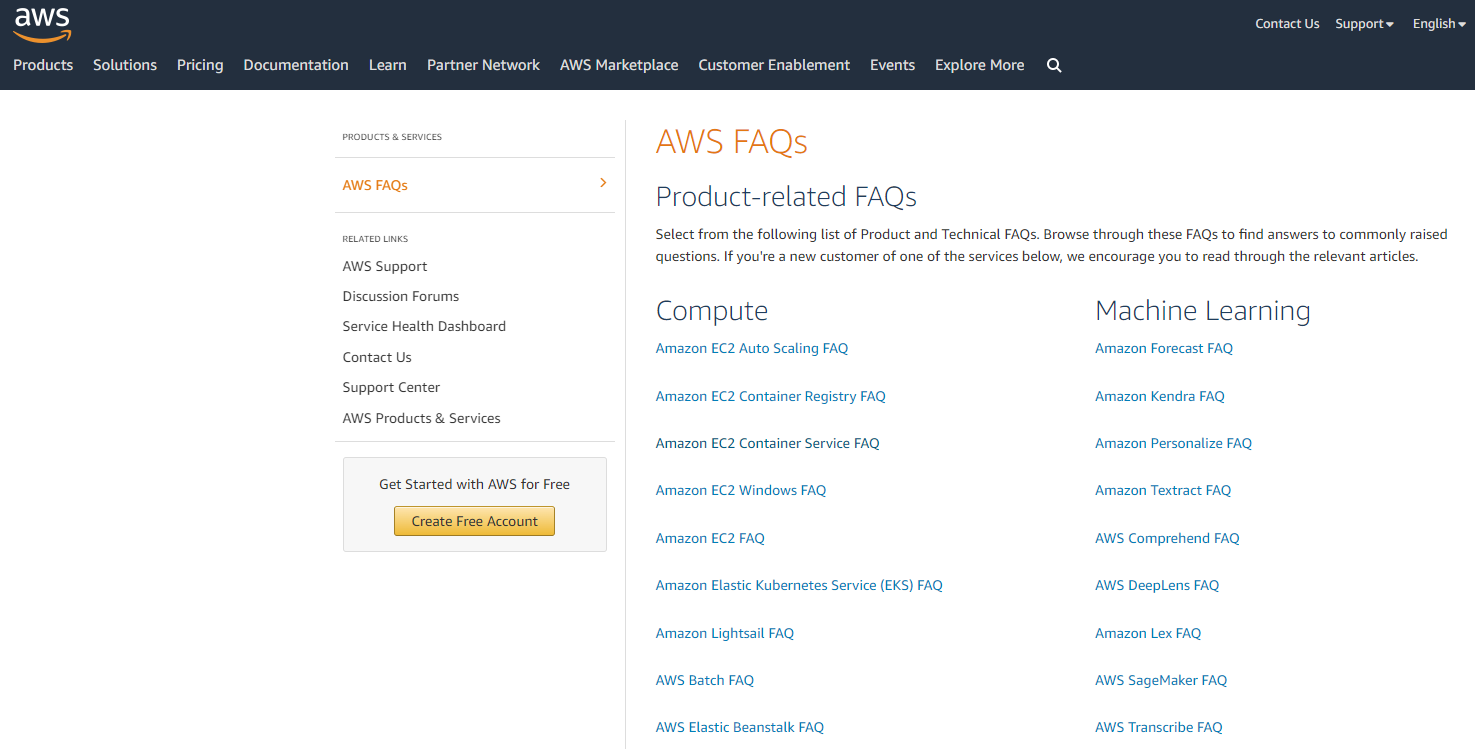Select AWS FAQs in the sidebar
Viewport: 1475px width, 749px height.
375,185
